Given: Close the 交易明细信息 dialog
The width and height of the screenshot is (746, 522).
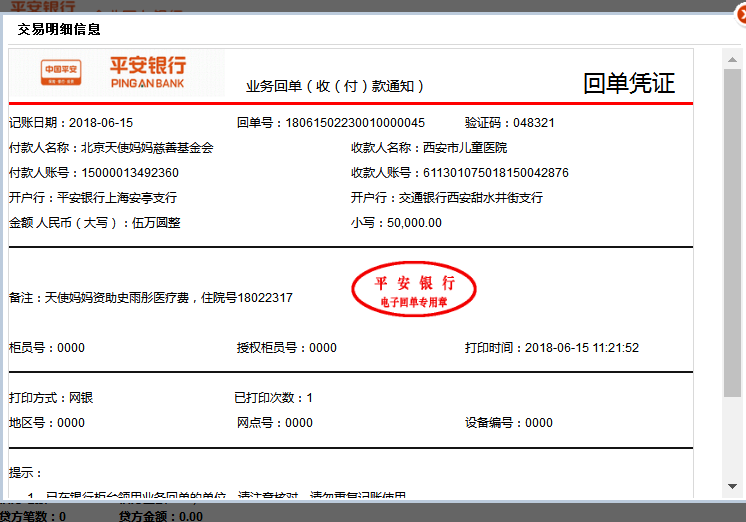Looking at the screenshot, I should (741, 15).
